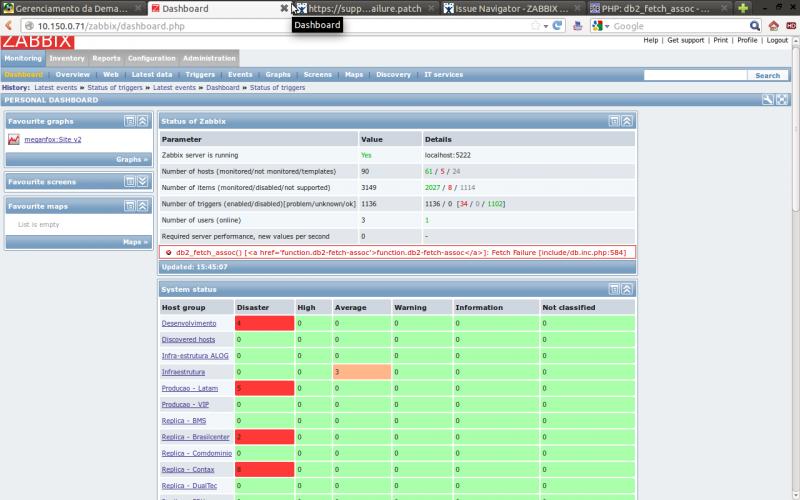Open the meganfox:Site v2 graph link
800x500 pixels.
click(53, 140)
